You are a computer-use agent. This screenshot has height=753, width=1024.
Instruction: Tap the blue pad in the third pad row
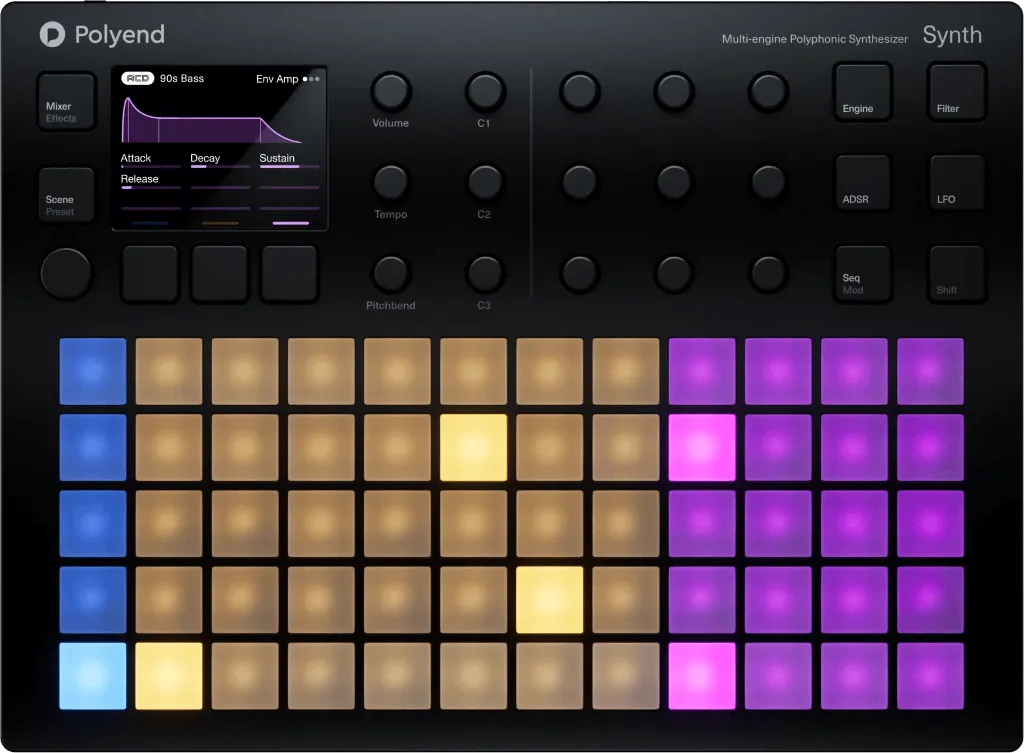coord(93,524)
